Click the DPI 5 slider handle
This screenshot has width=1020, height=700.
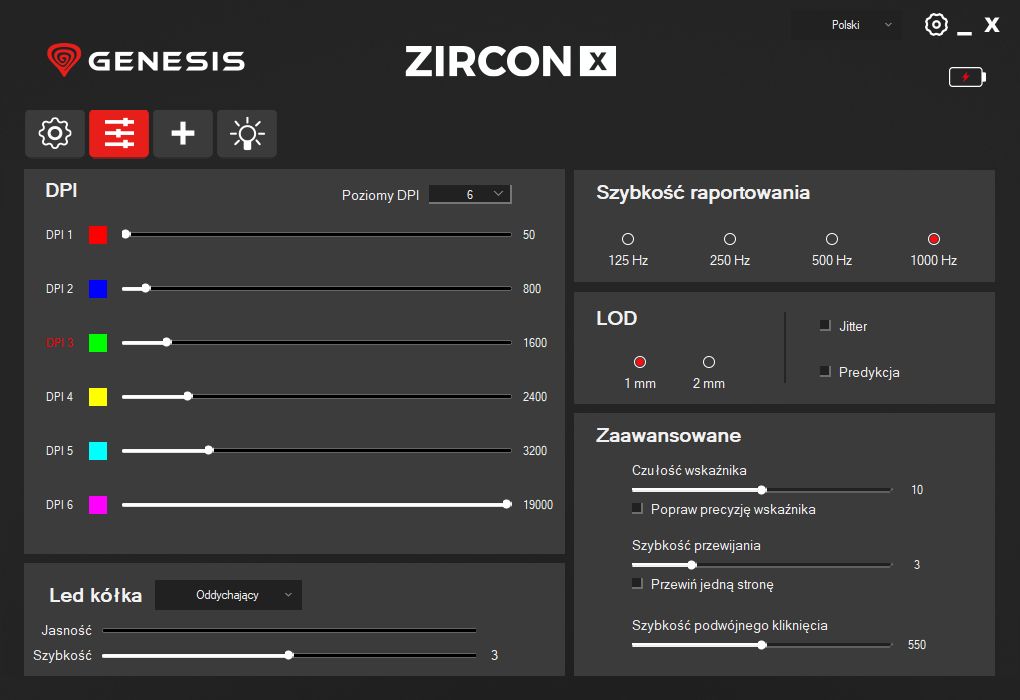pos(209,450)
